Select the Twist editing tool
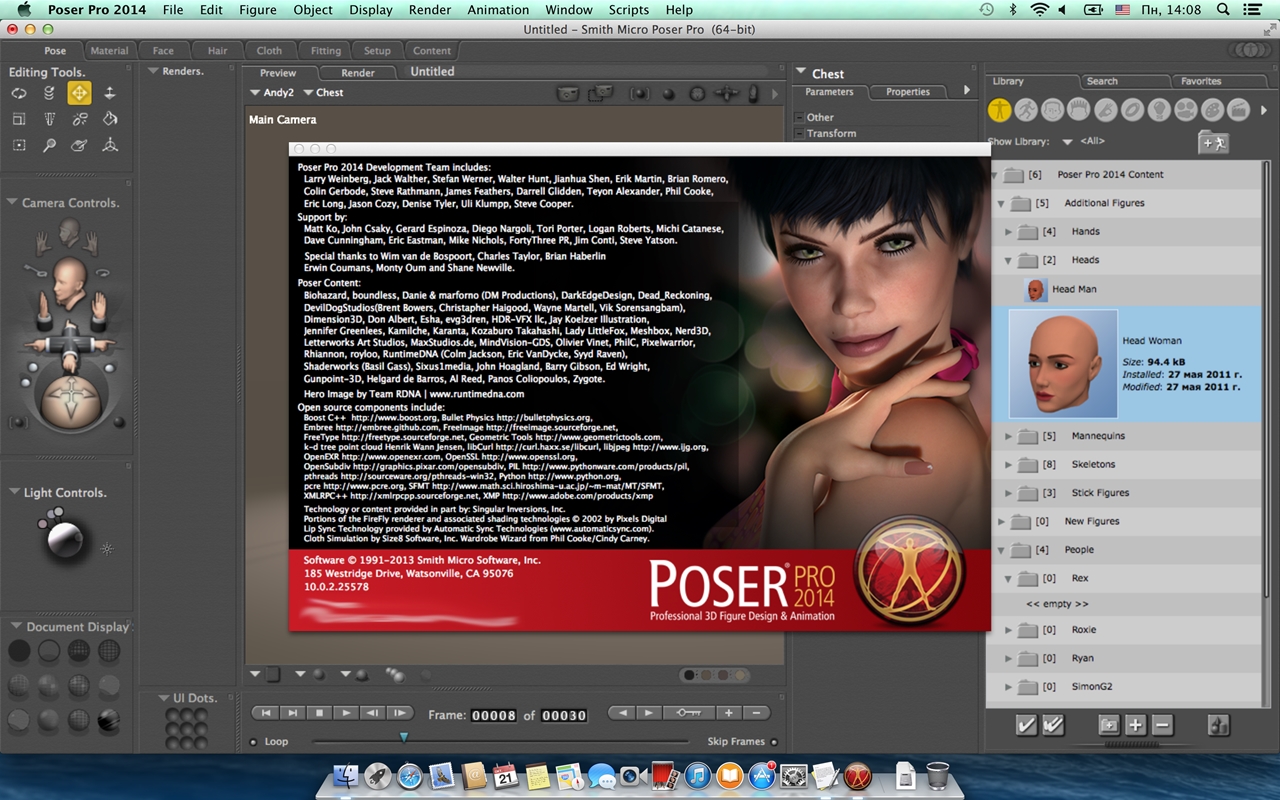The height and width of the screenshot is (800, 1280). [x=49, y=93]
